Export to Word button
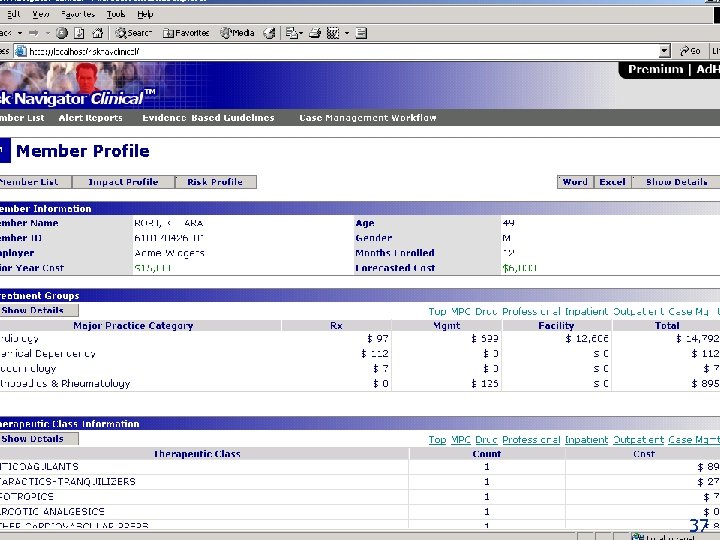 coord(575,182)
